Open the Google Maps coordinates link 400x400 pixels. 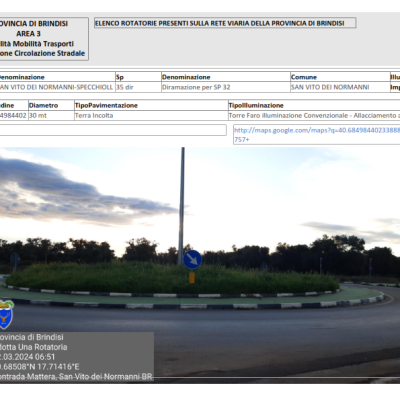[317, 134]
